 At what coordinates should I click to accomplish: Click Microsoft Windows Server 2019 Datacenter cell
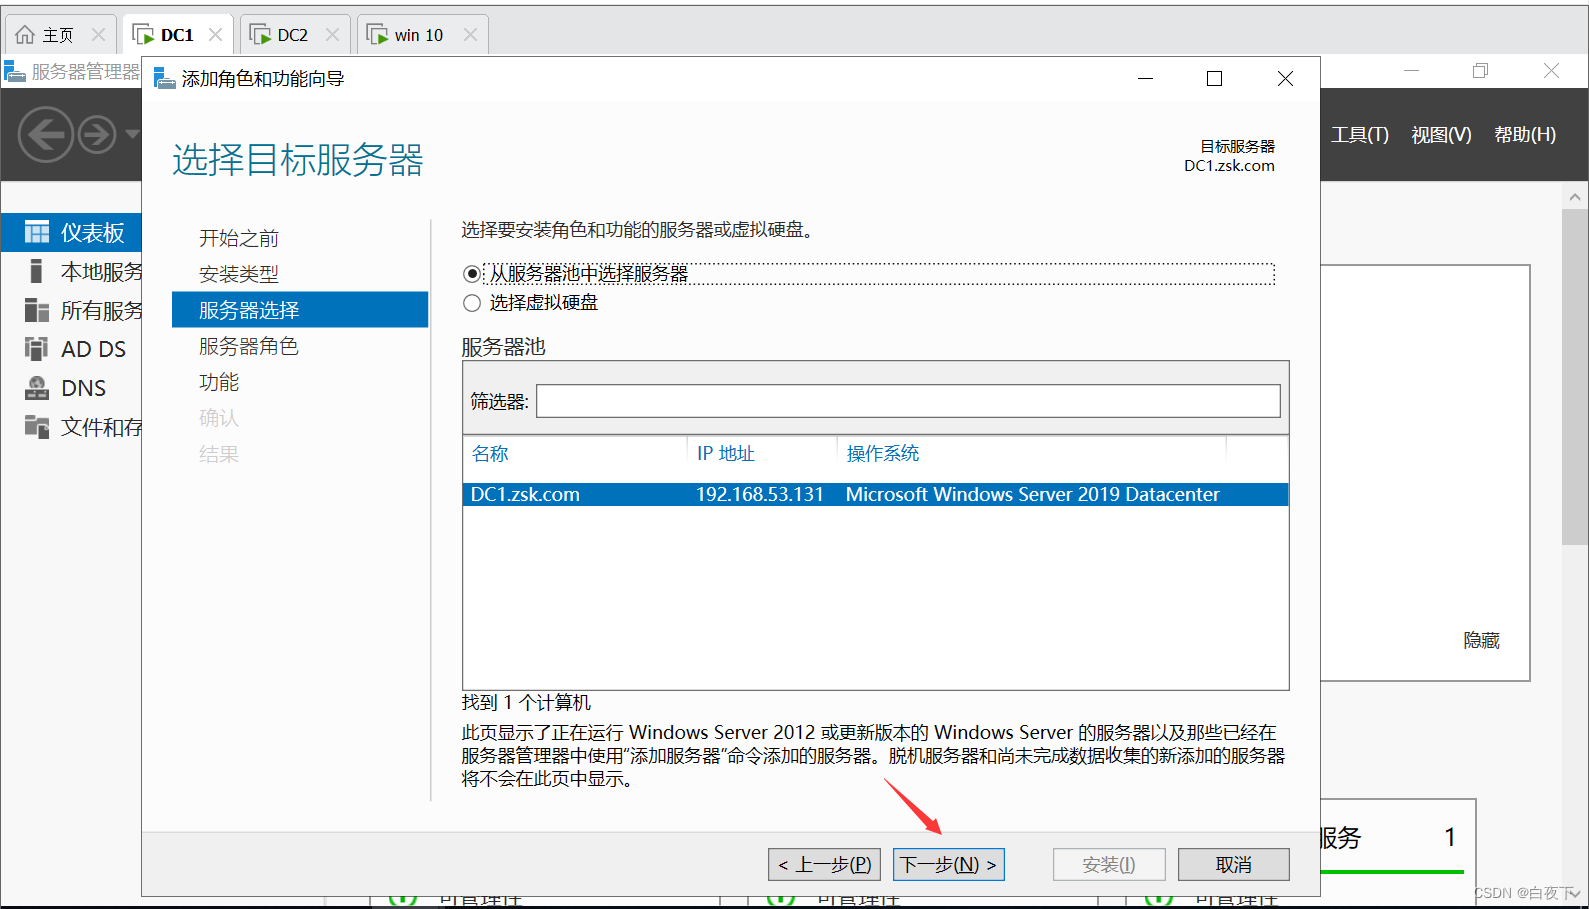pos(1033,494)
